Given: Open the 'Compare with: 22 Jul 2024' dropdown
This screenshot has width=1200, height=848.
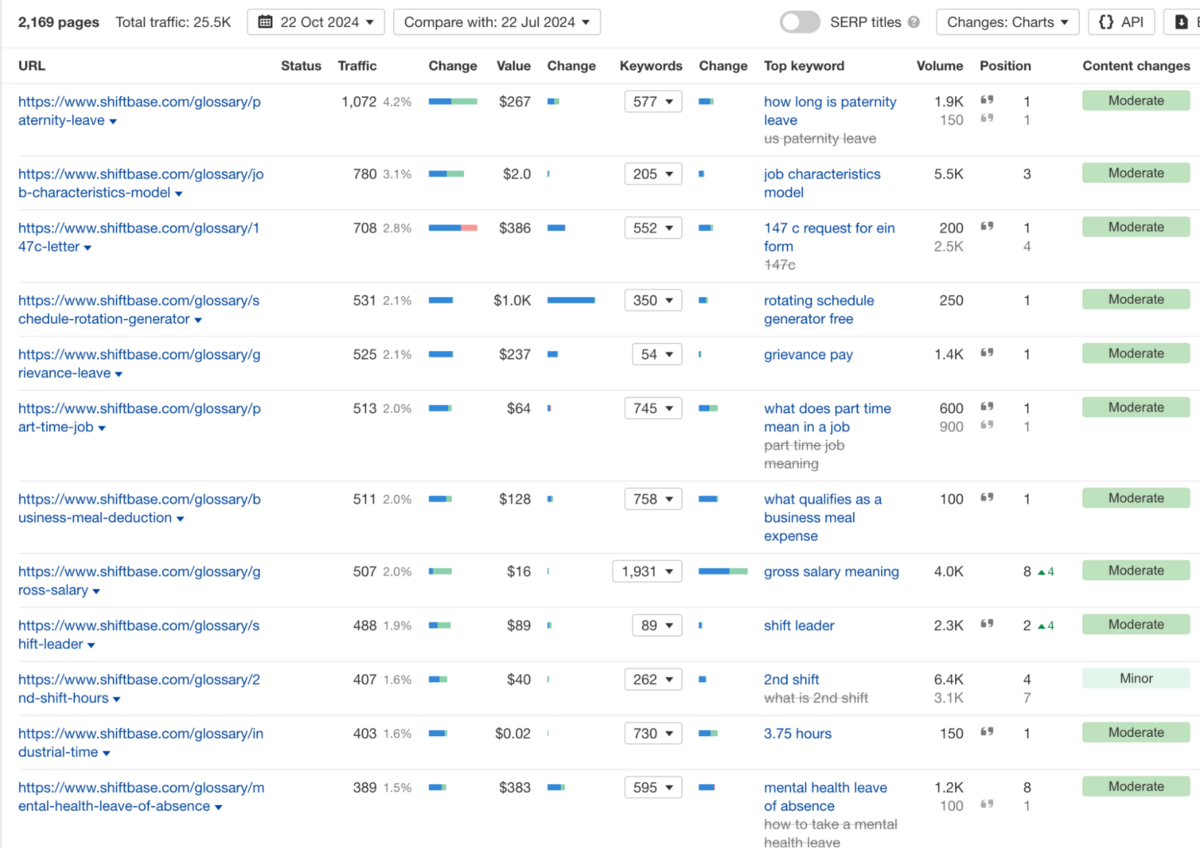Looking at the screenshot, I should 497,22.
